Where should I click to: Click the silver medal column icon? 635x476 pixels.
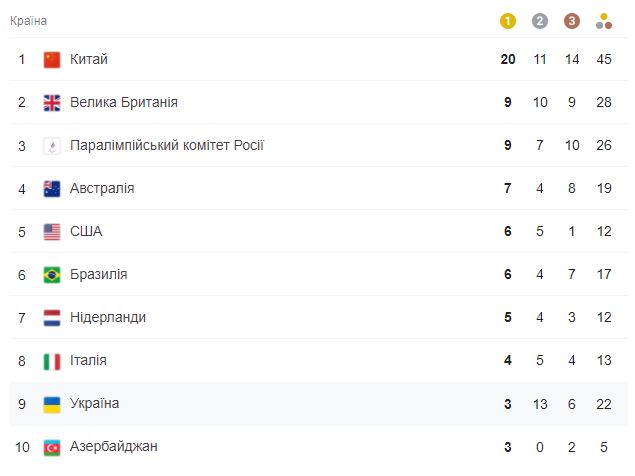pos(539,21)
